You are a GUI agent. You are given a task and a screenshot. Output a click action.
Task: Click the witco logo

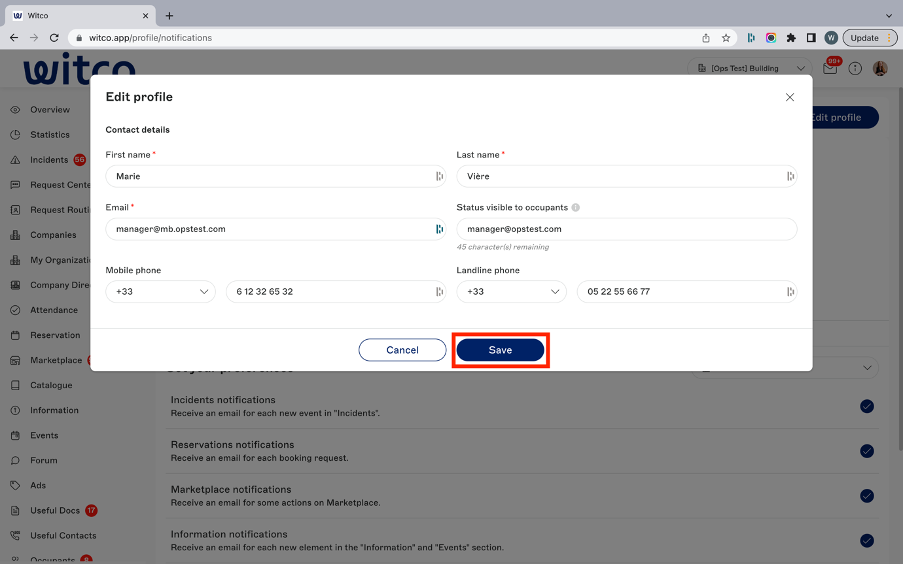[x=80, y=69]
